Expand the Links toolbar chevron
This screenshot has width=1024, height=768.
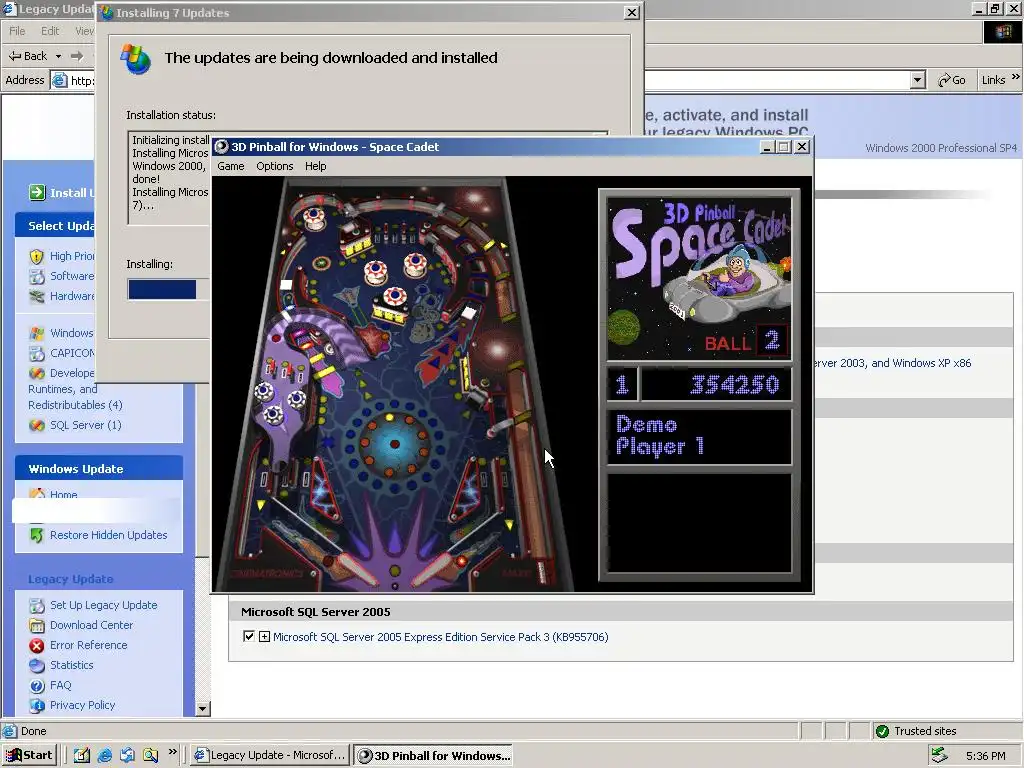pos(1016,77)
